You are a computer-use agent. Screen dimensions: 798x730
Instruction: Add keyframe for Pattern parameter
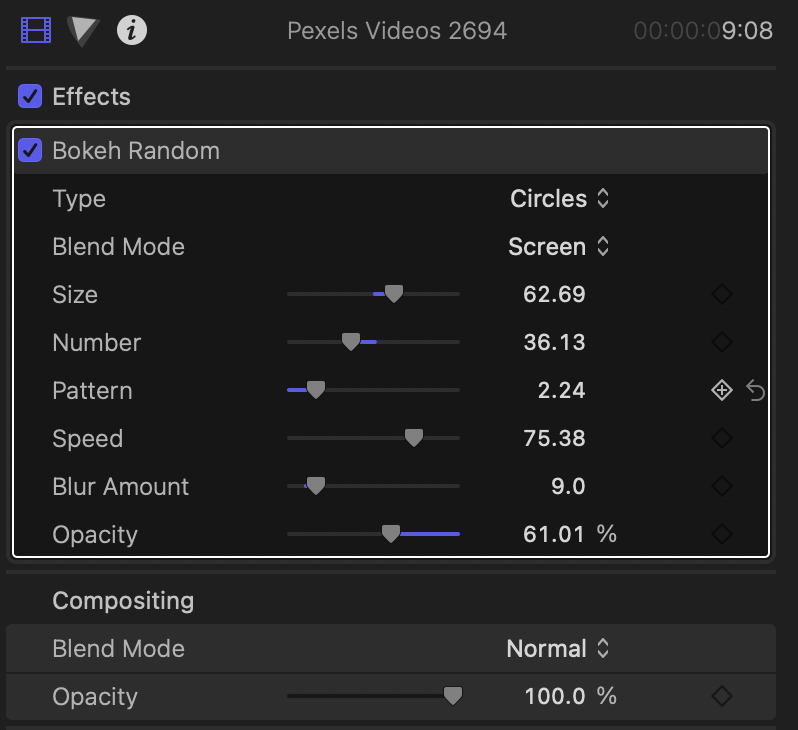pos(722,390)
